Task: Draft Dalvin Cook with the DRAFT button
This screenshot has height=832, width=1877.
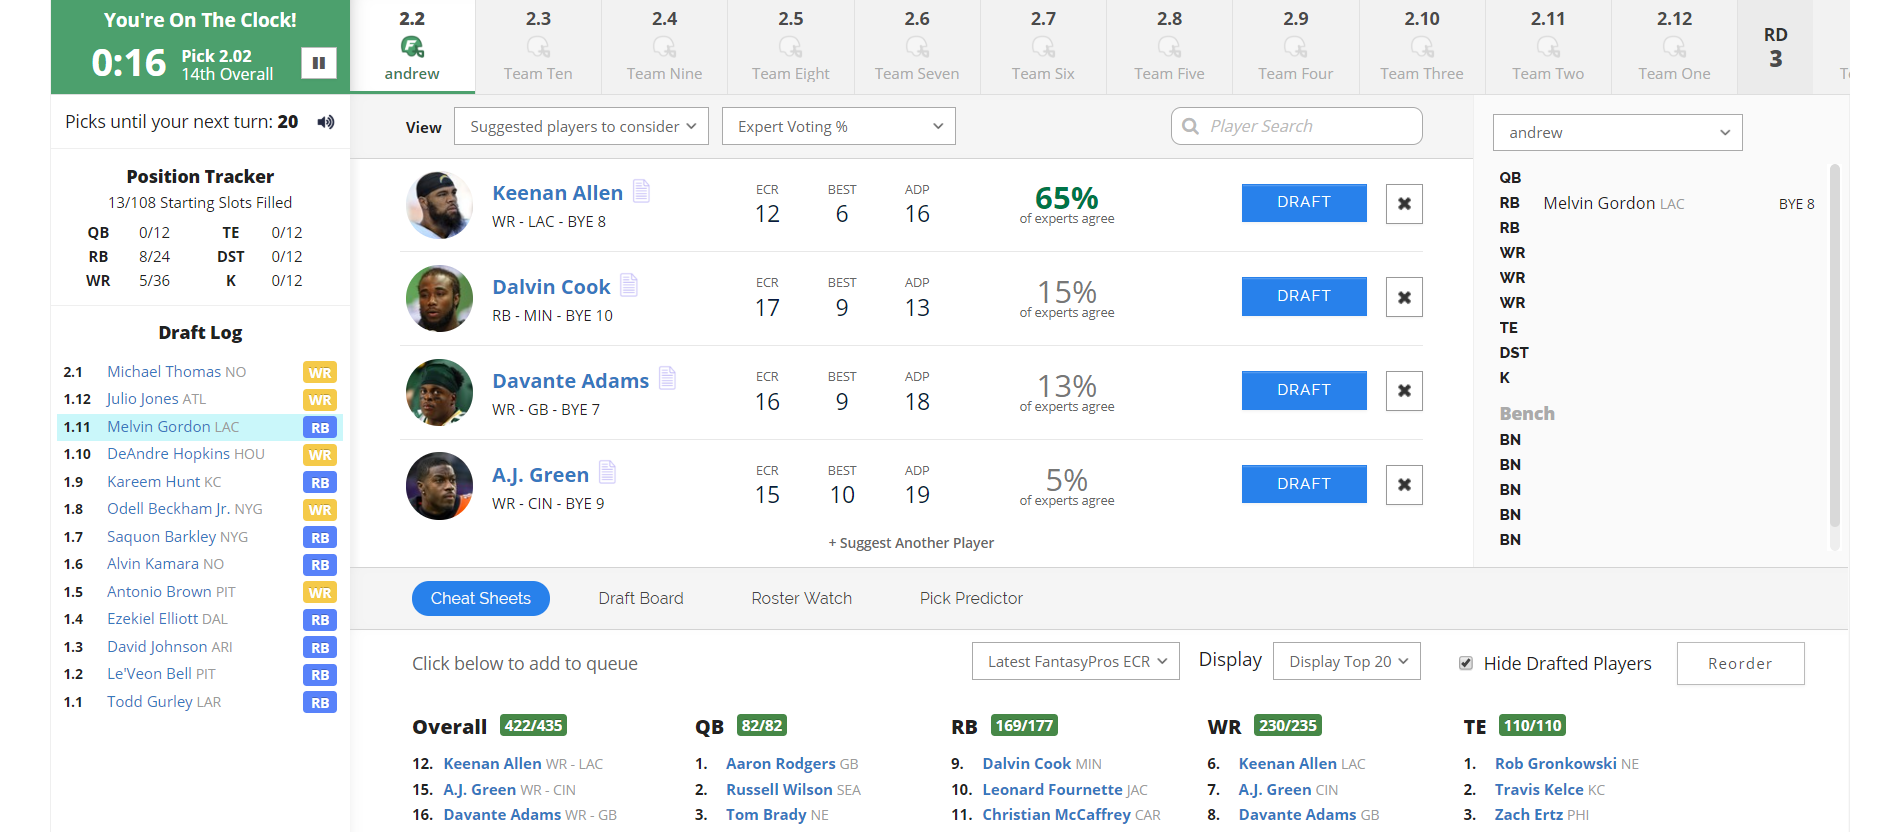Action: click(x=1303, y=296)
